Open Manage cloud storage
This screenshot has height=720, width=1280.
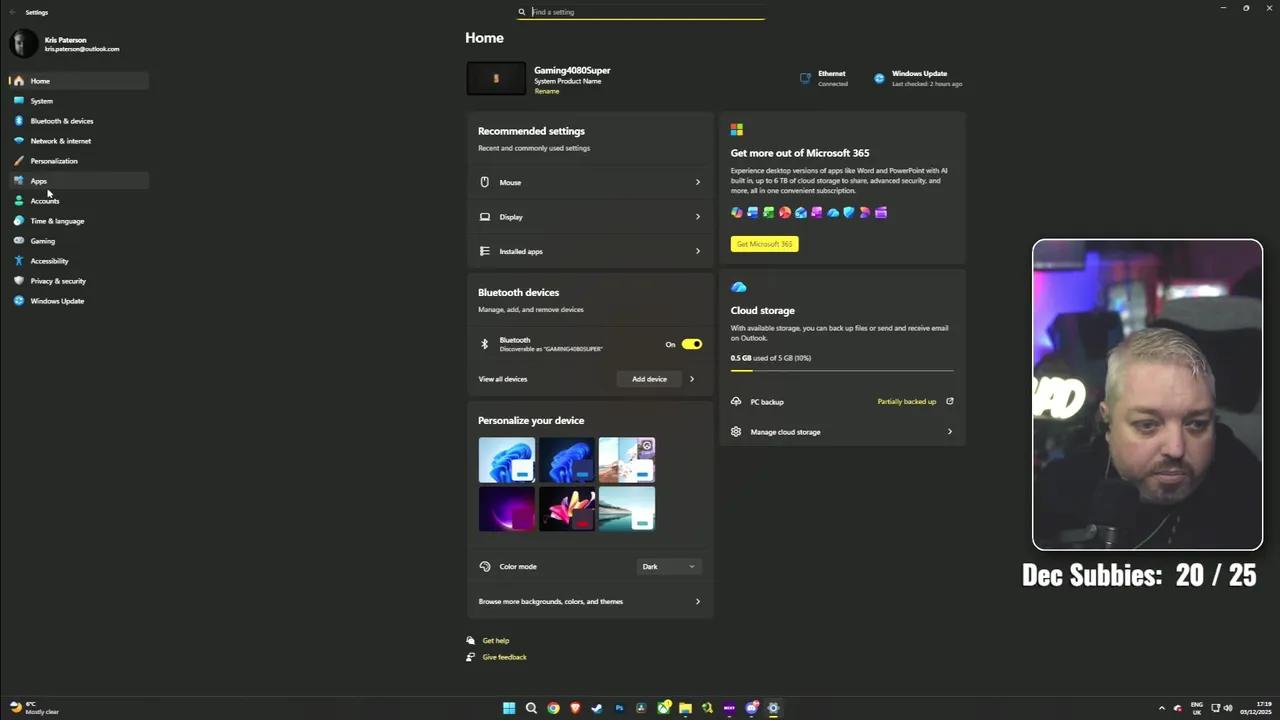pyautogui.click(x=842, y=432)
